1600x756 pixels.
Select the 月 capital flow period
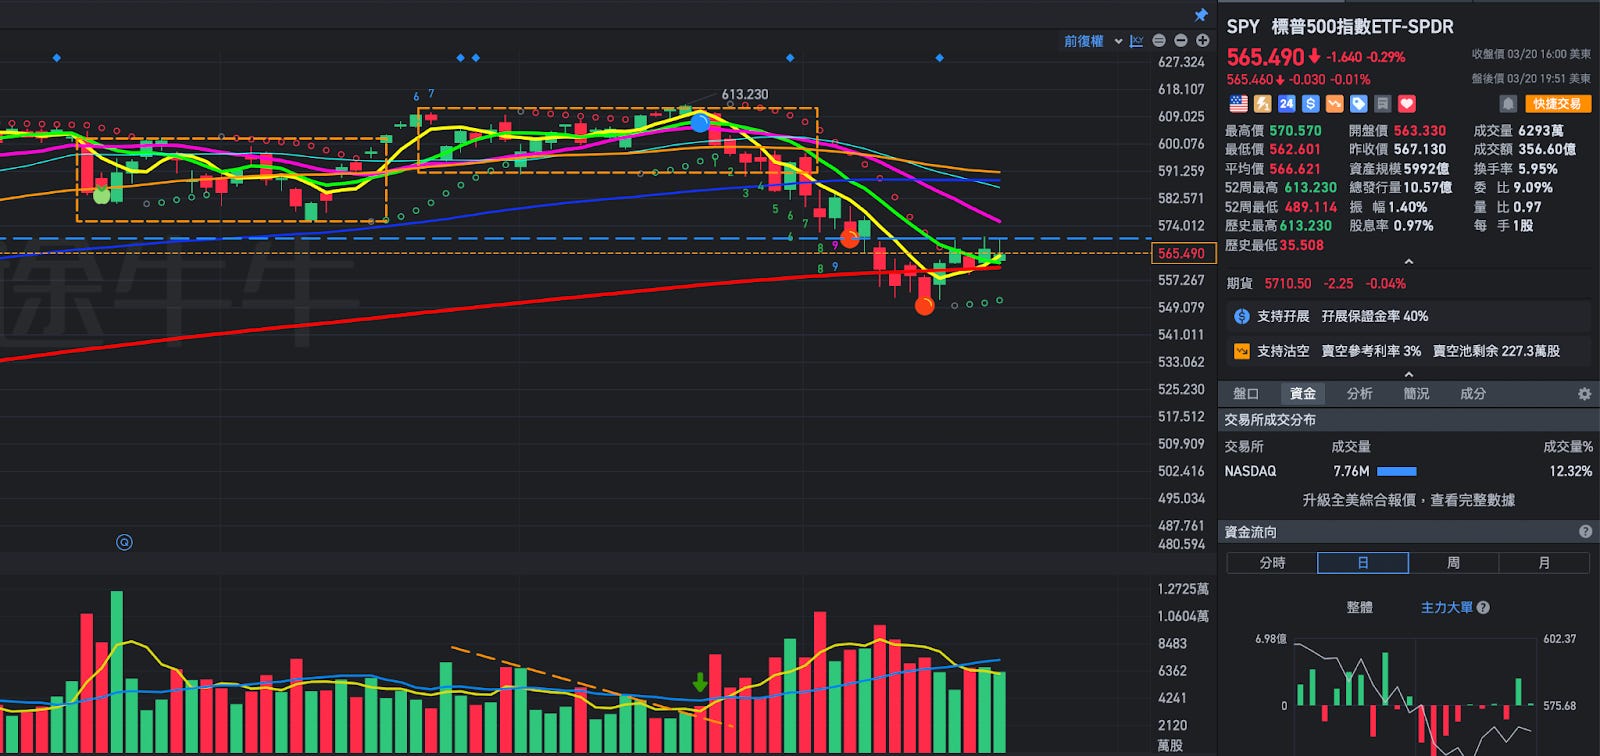tap(1544, 563)
